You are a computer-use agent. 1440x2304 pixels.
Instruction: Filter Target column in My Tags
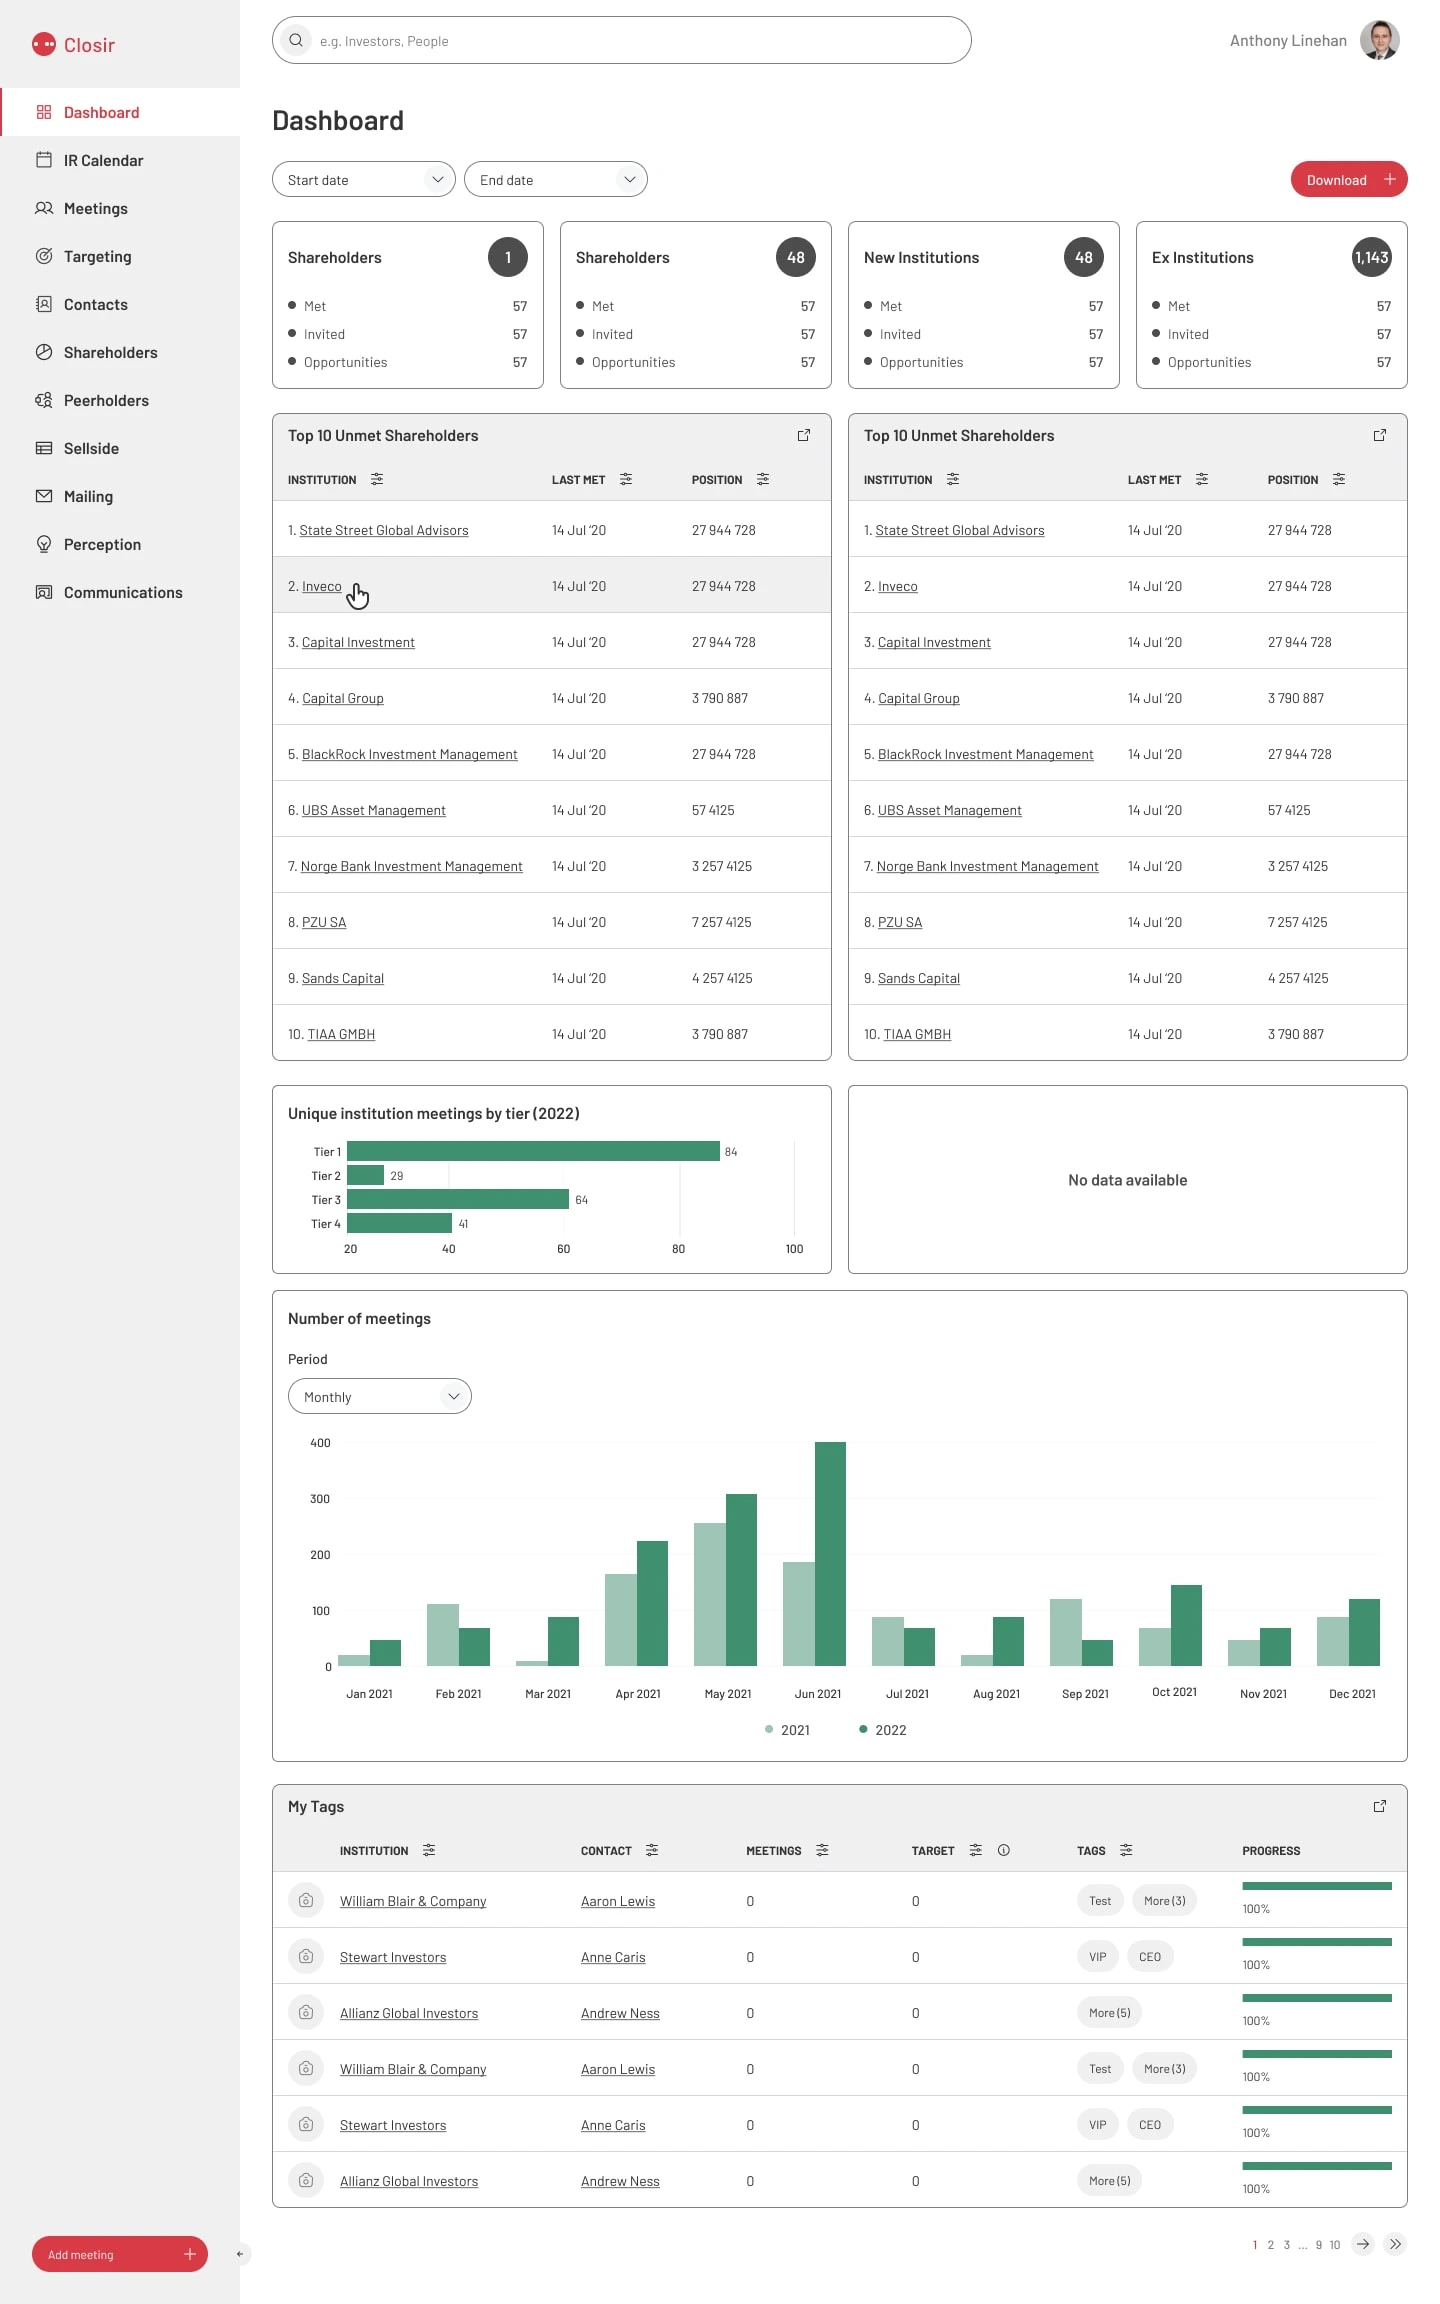pos(976,1850)
